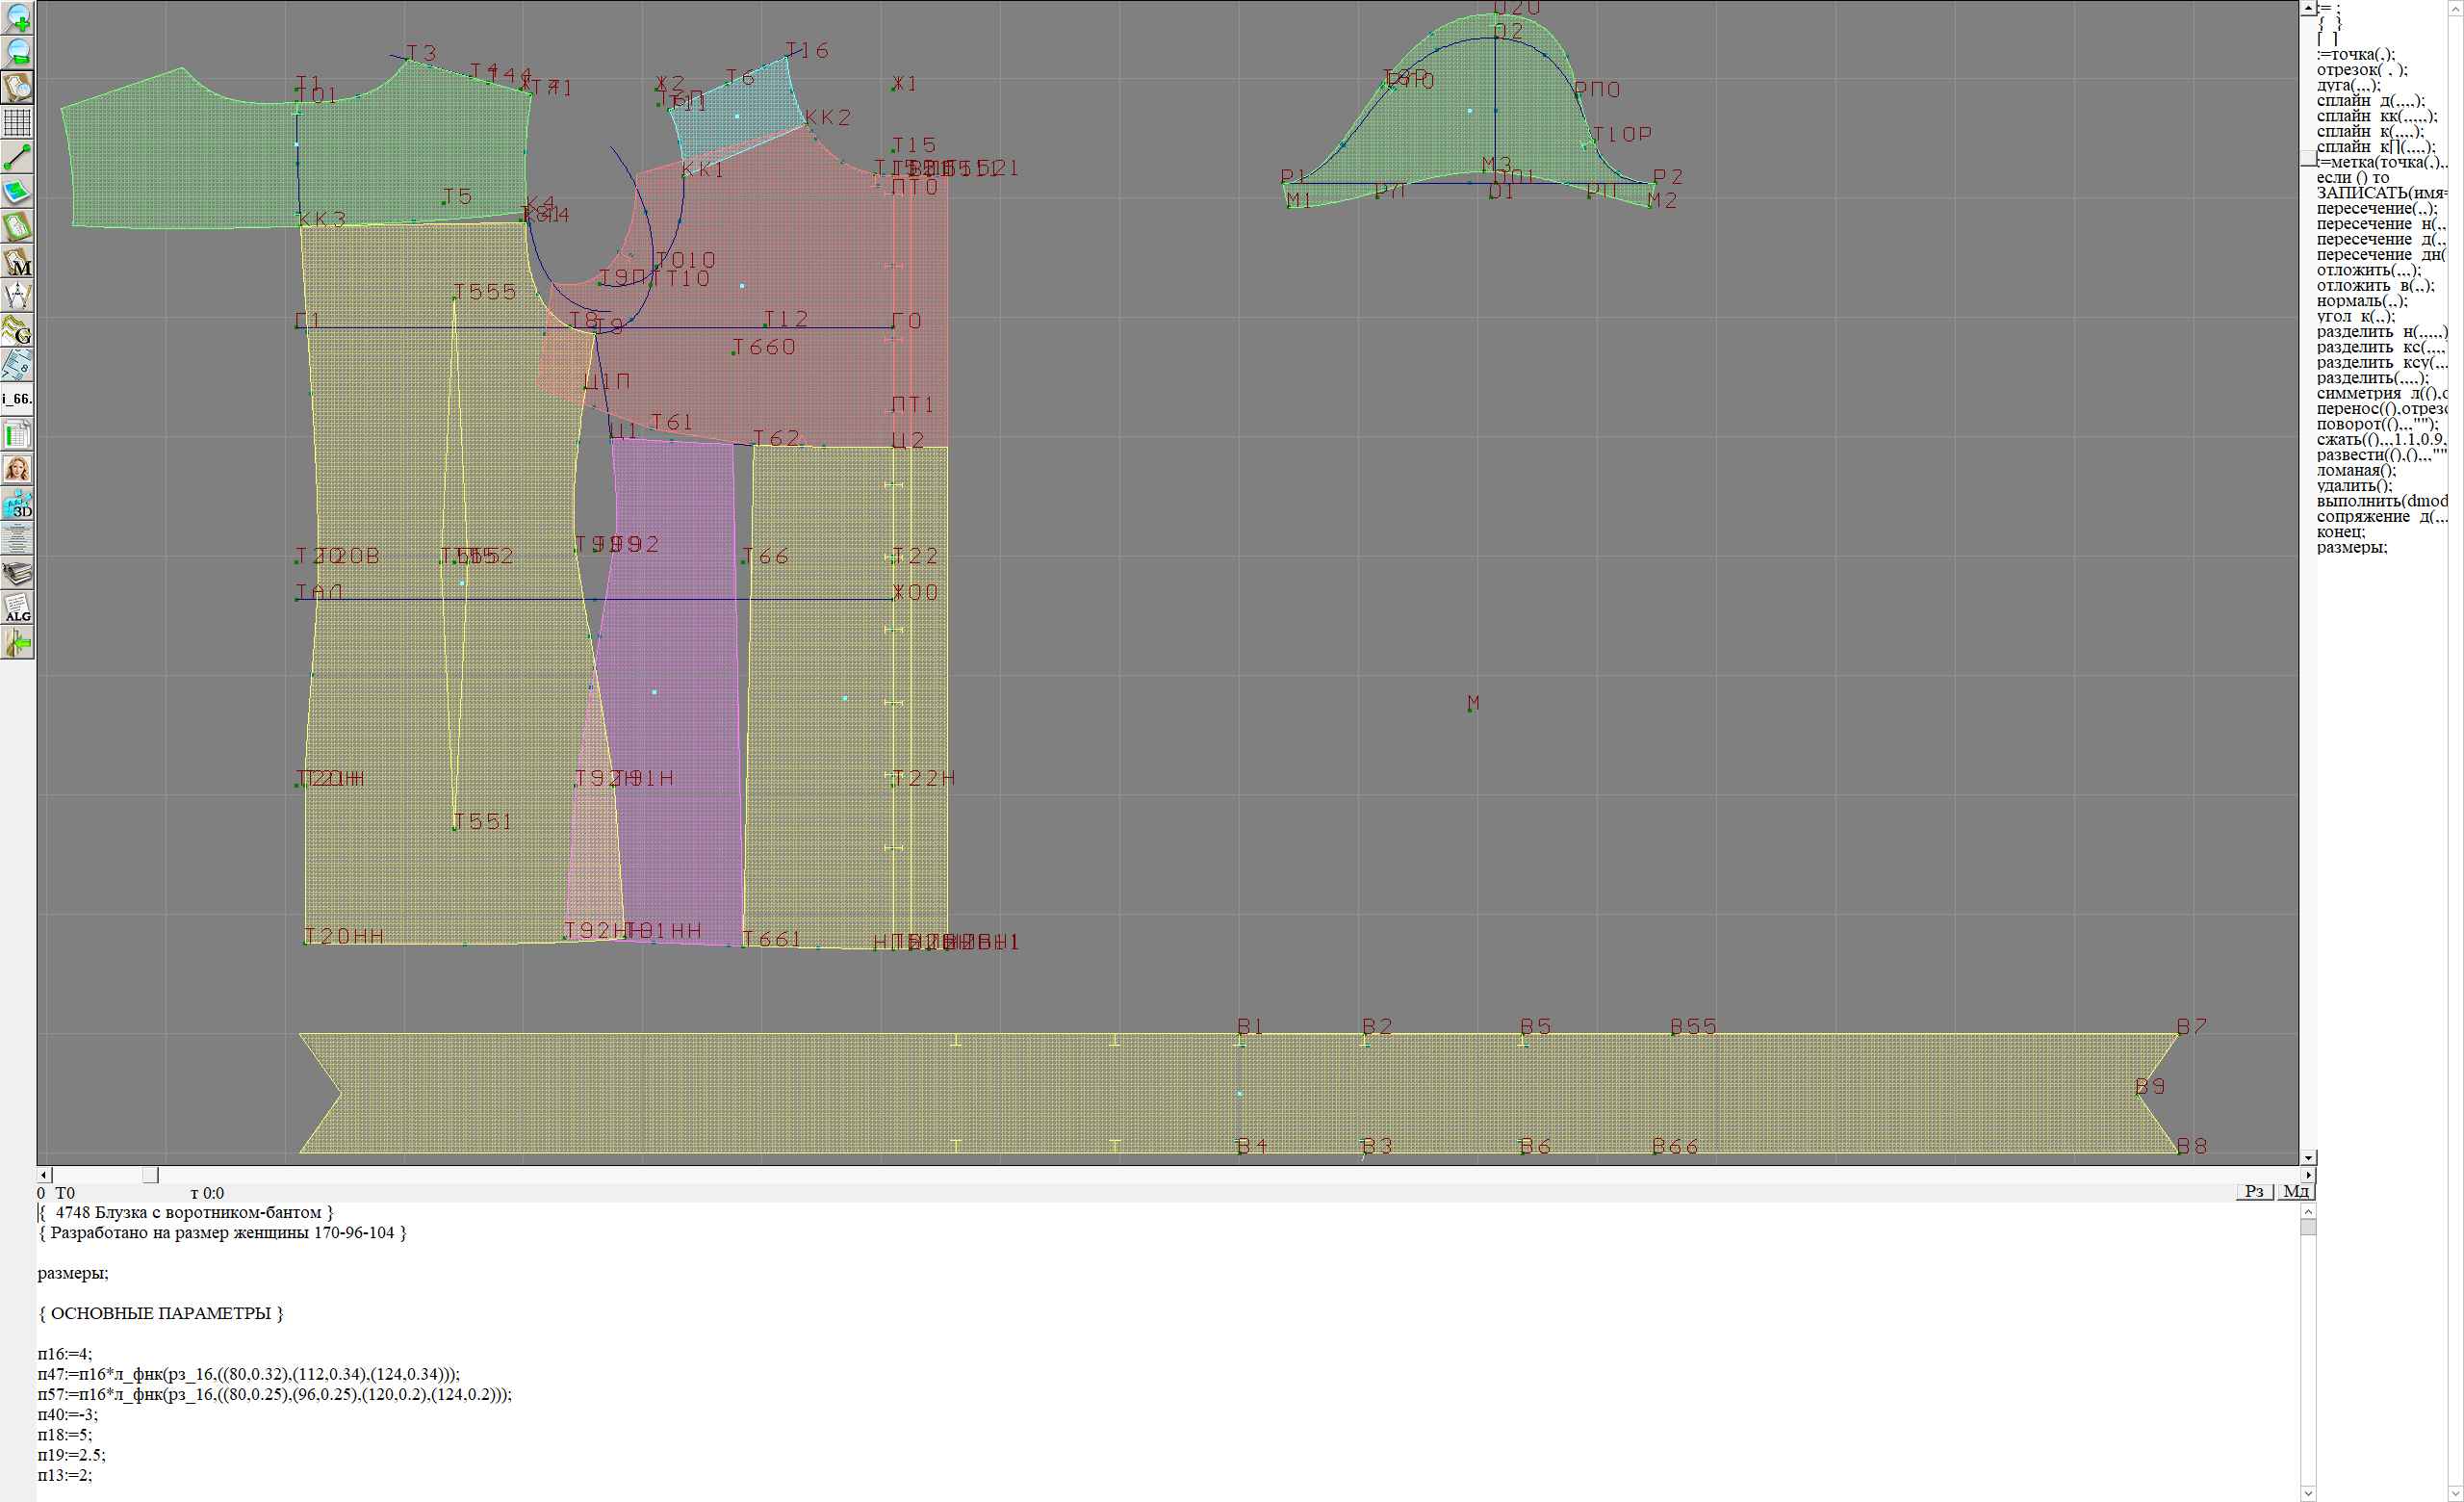Click the i_66 model label button
The height and width of the screenshot is (1502, 2464).
(17, 399)
